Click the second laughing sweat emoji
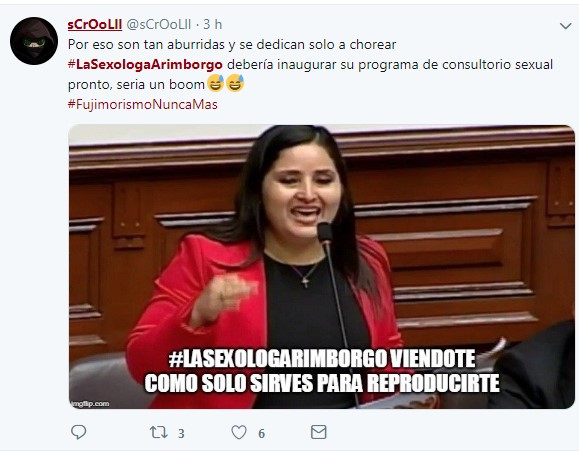579x454 pixels. pyautogui.click(x=235, y=83)
